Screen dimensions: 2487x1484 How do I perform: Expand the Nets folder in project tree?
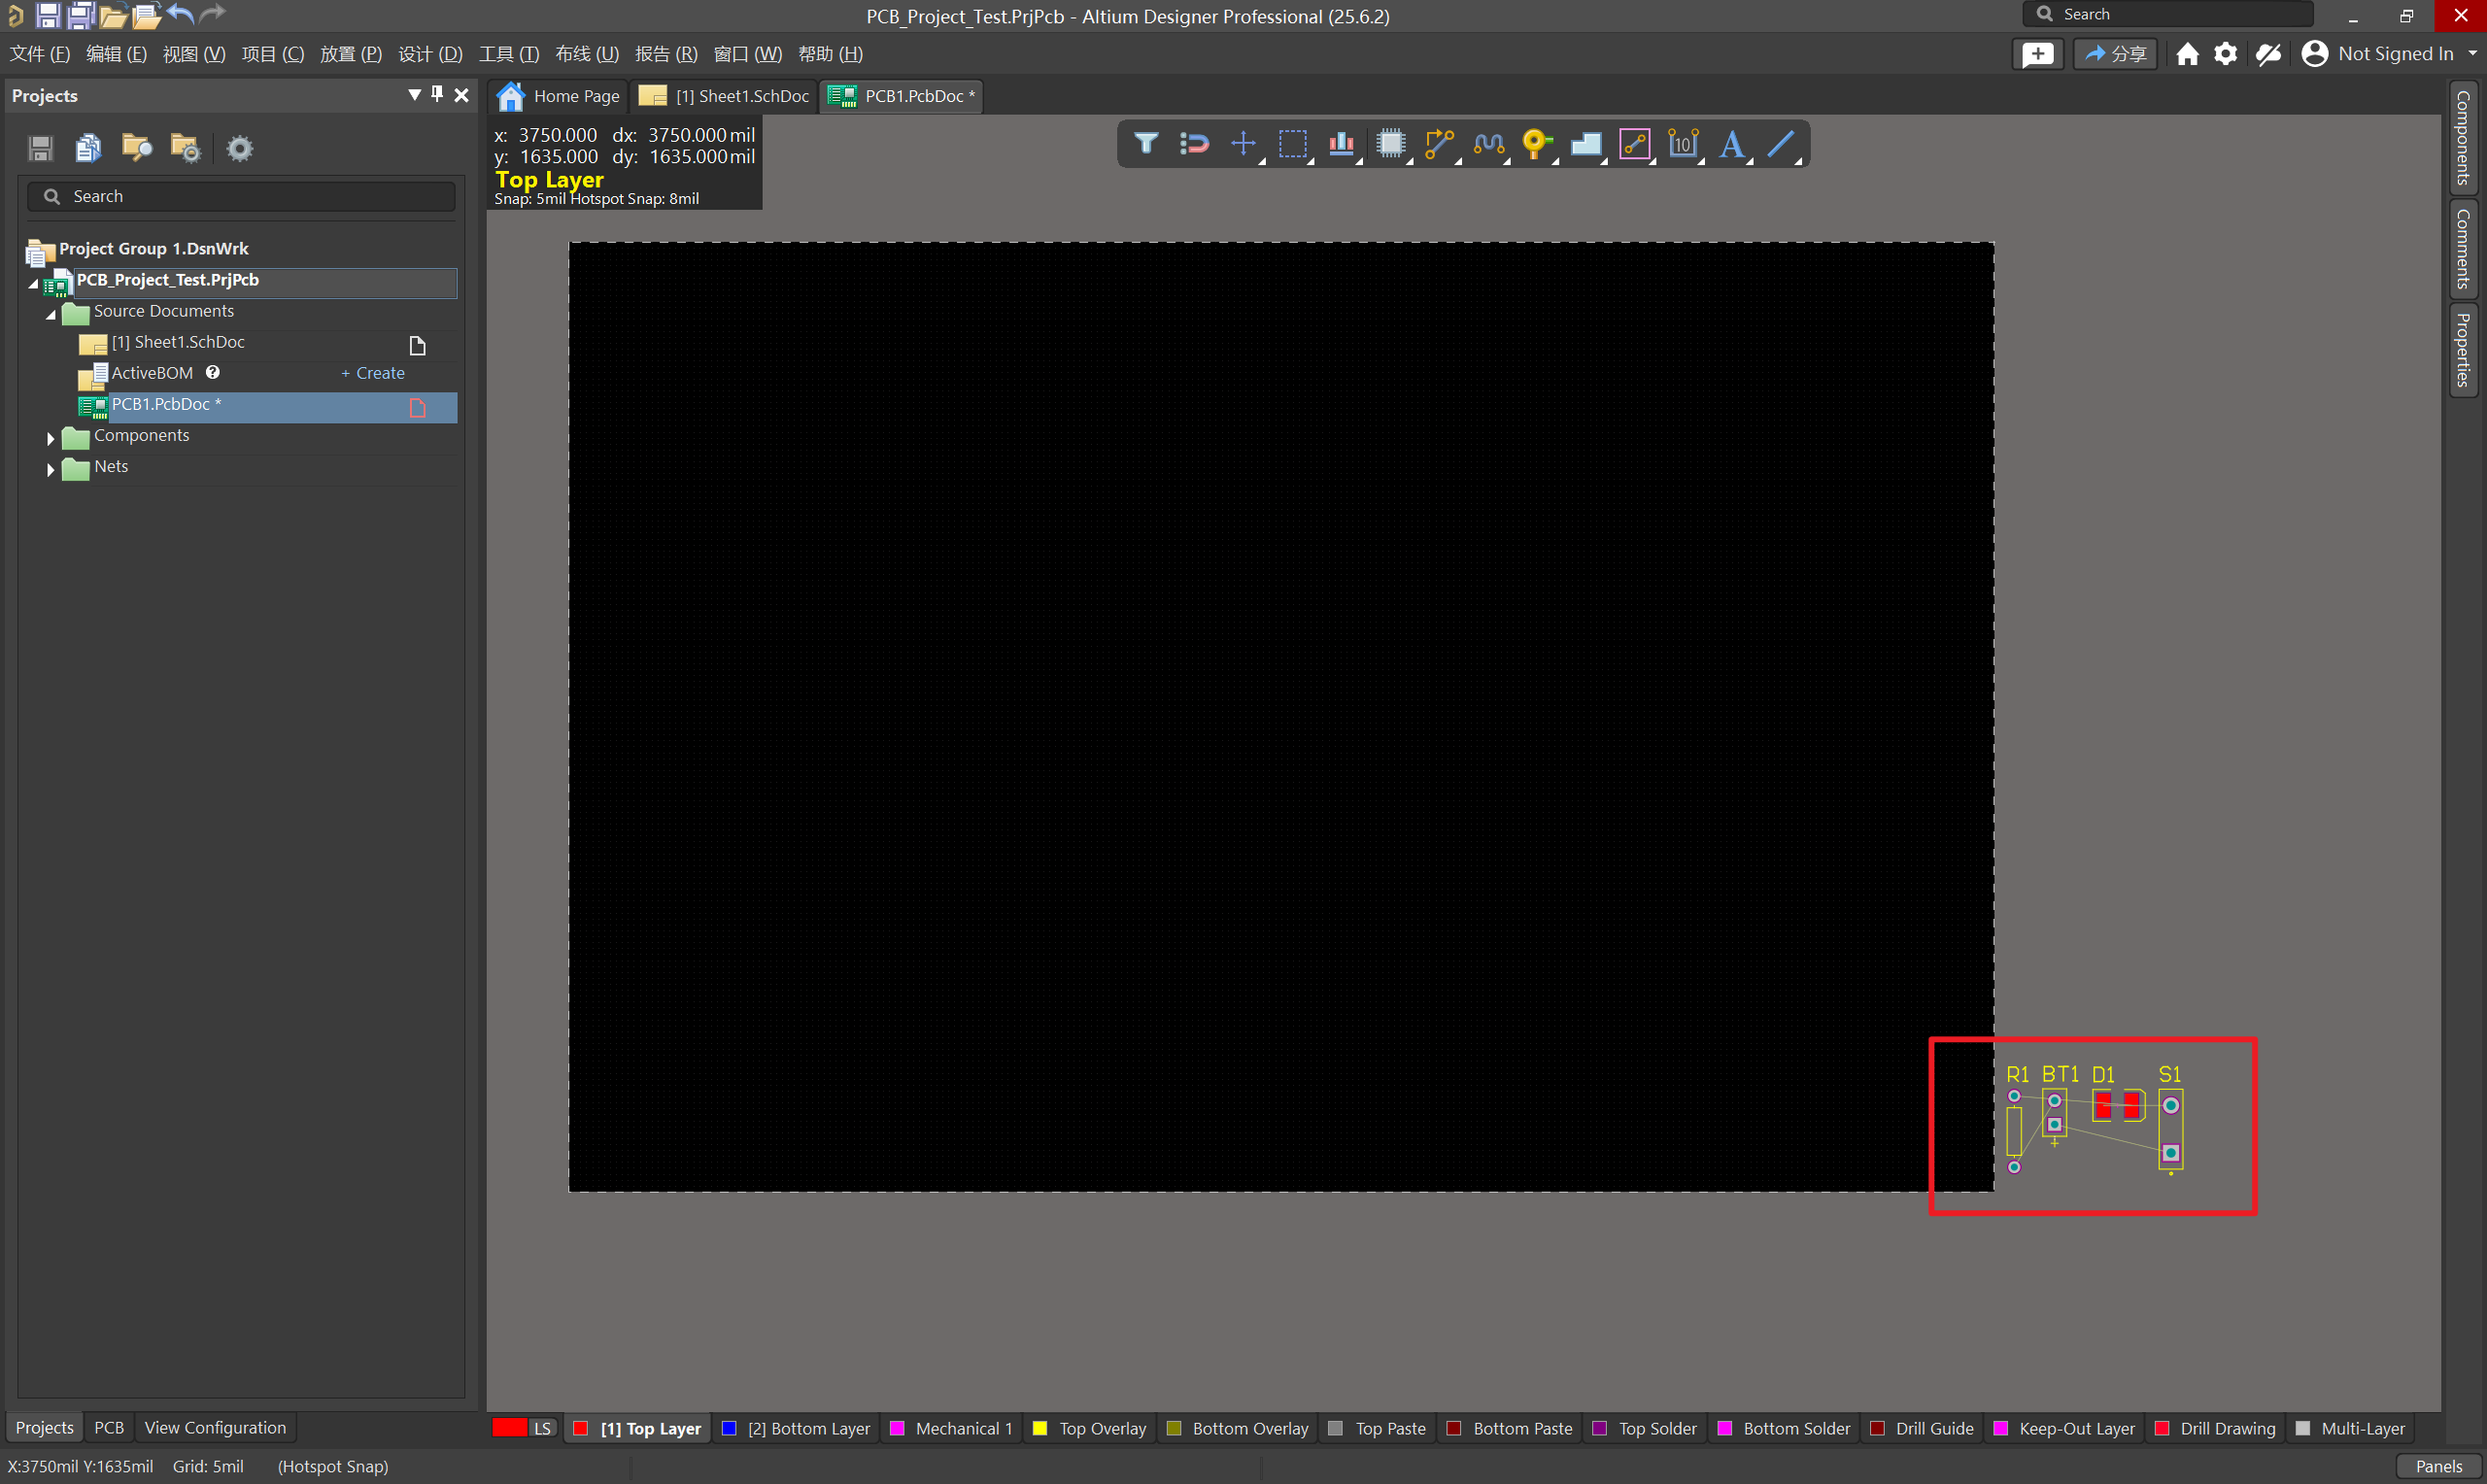[50, 468]
